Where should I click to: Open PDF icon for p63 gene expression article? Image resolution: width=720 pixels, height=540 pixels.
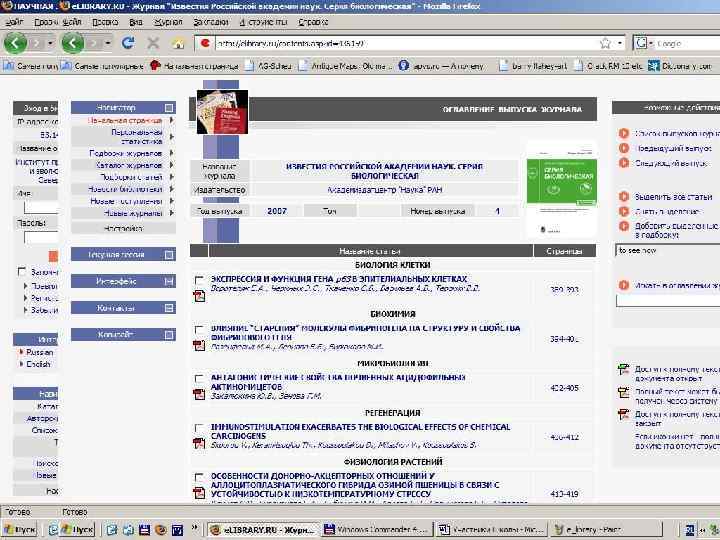[x=199, y=296]
